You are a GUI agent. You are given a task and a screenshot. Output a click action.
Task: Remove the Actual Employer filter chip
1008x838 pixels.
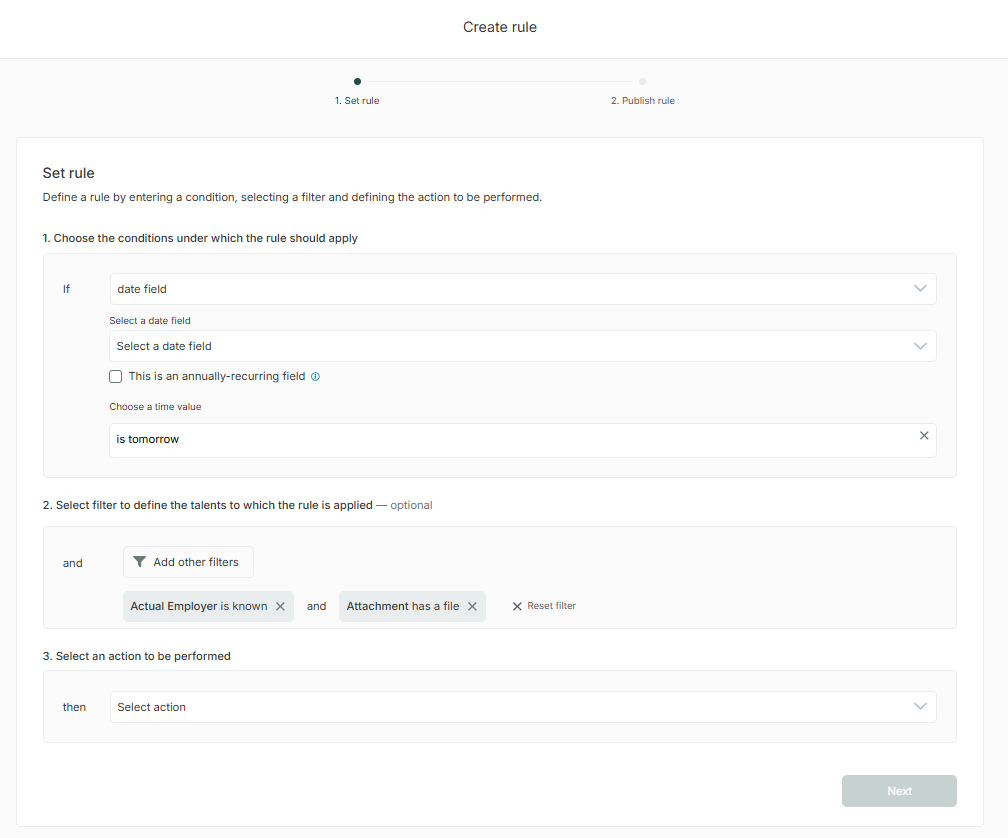pos(281,606)
